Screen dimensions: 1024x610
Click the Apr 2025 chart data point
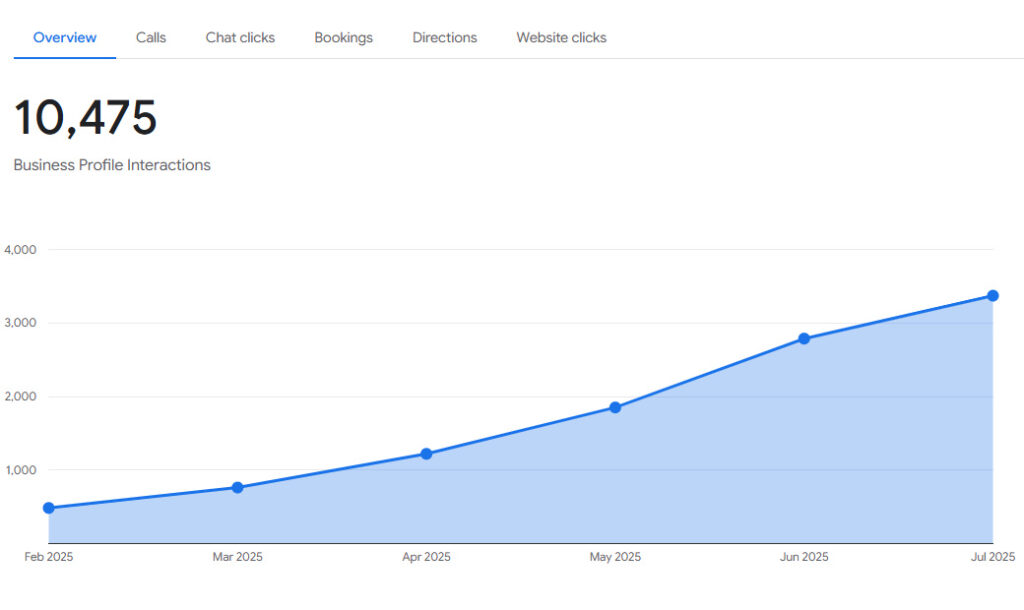point(426,454)
